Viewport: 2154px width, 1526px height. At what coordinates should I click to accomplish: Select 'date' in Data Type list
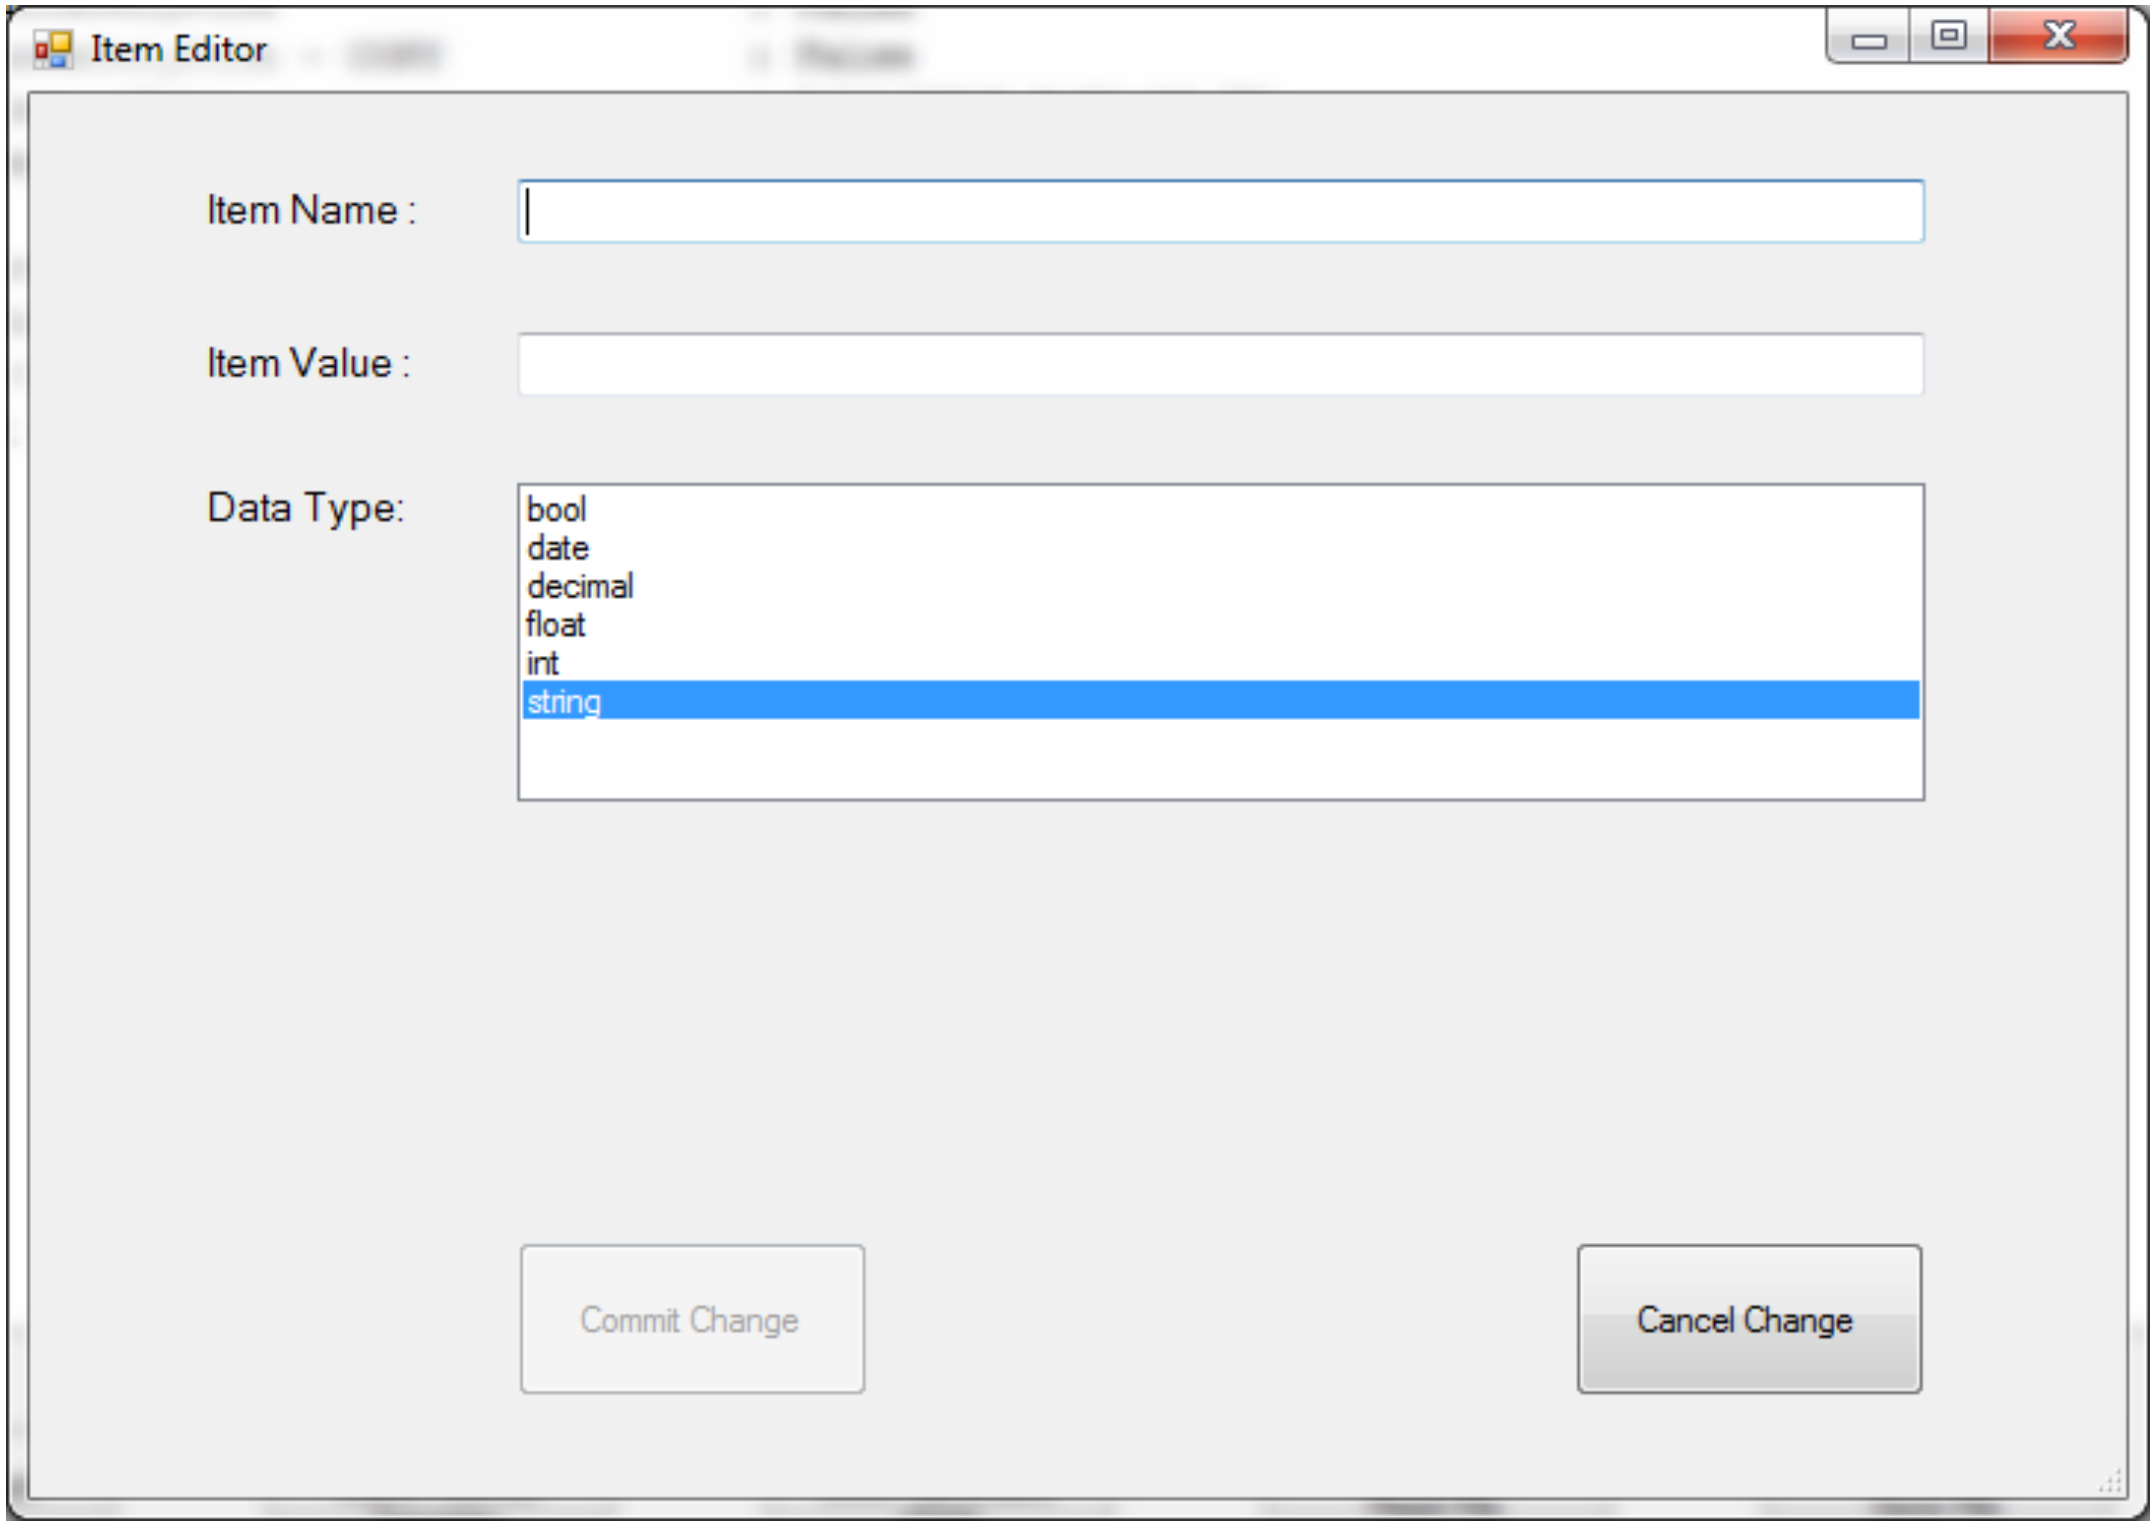(1220, 547)
